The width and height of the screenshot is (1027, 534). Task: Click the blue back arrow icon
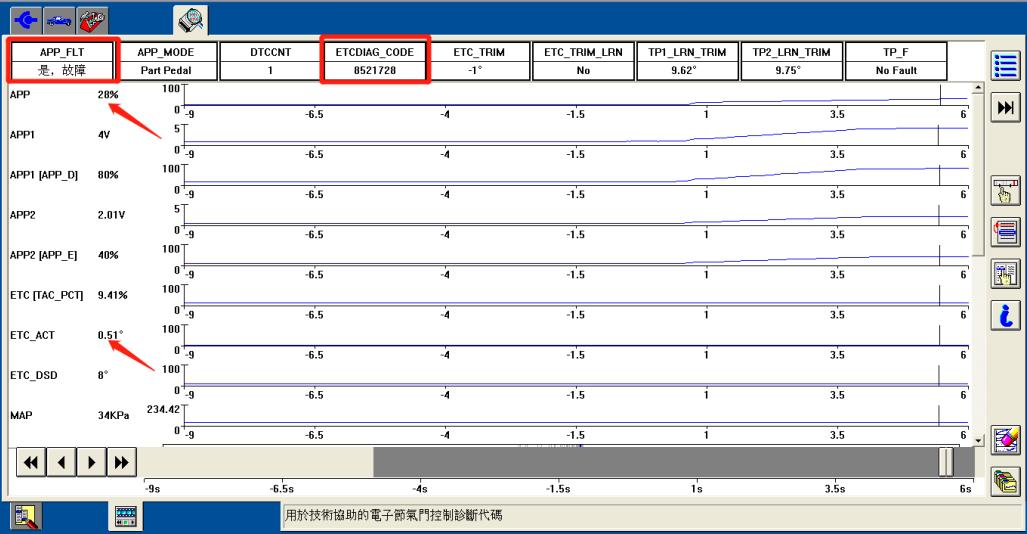click(26, 21)
